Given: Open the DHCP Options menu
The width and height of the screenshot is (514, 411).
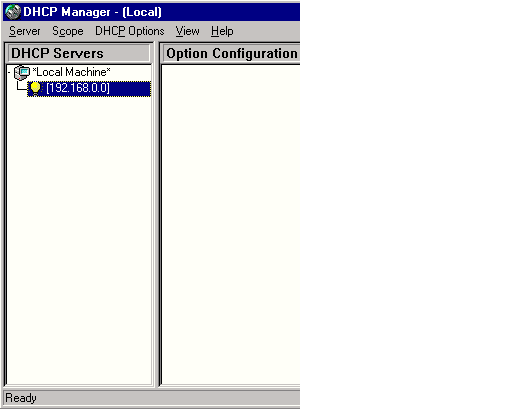Looking at the screenshot, I should click(130, 31).
